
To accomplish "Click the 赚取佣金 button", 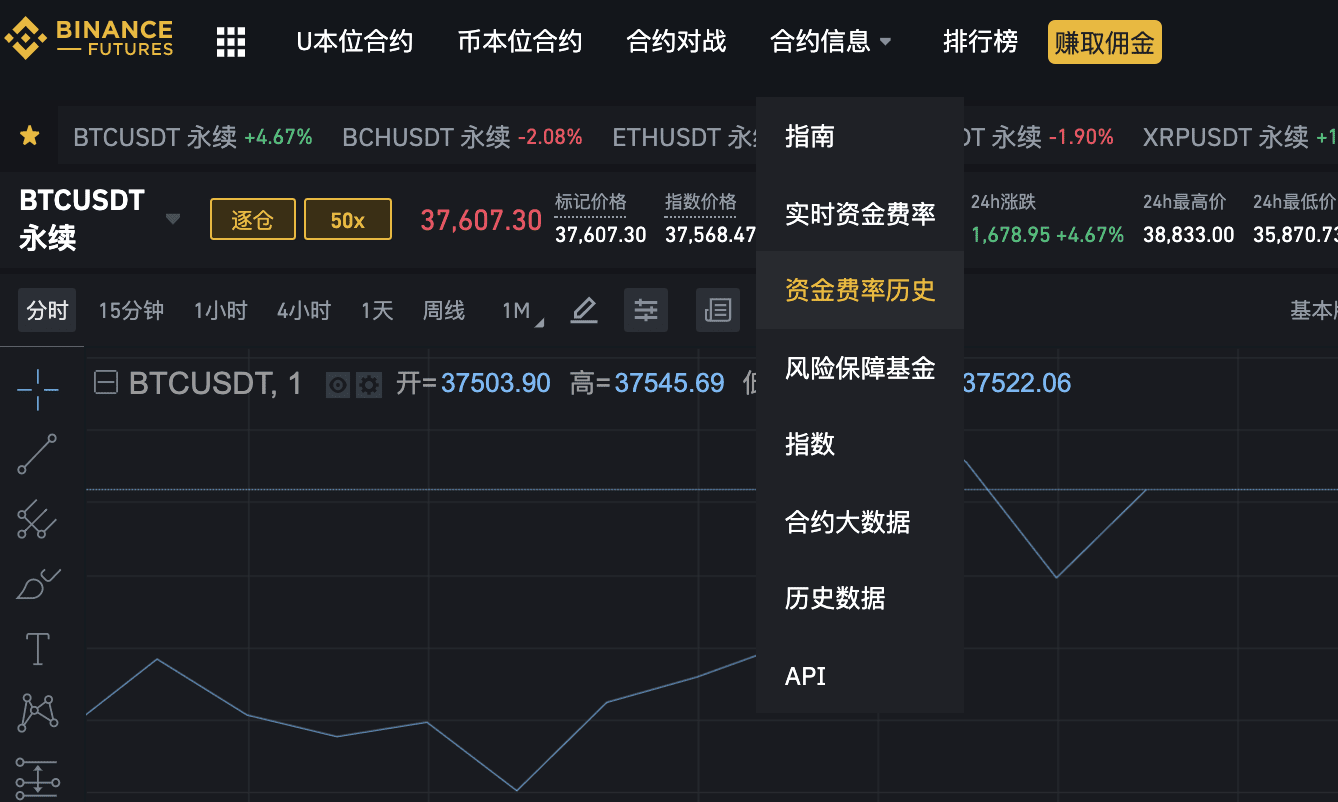I will 1105,43.
